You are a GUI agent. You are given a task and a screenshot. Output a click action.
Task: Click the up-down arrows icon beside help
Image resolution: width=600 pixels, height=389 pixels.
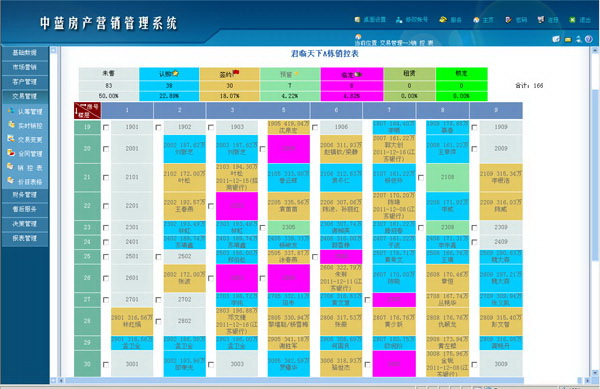coord(579,39)
